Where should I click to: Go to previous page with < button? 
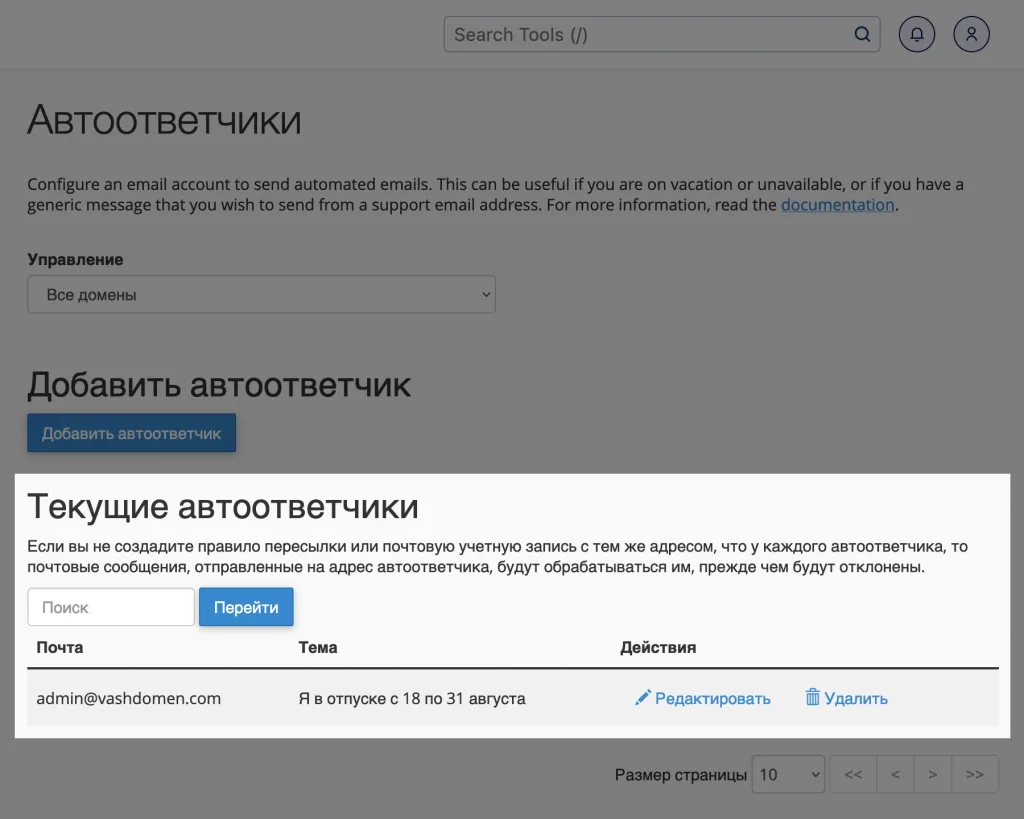pos(895,775)
